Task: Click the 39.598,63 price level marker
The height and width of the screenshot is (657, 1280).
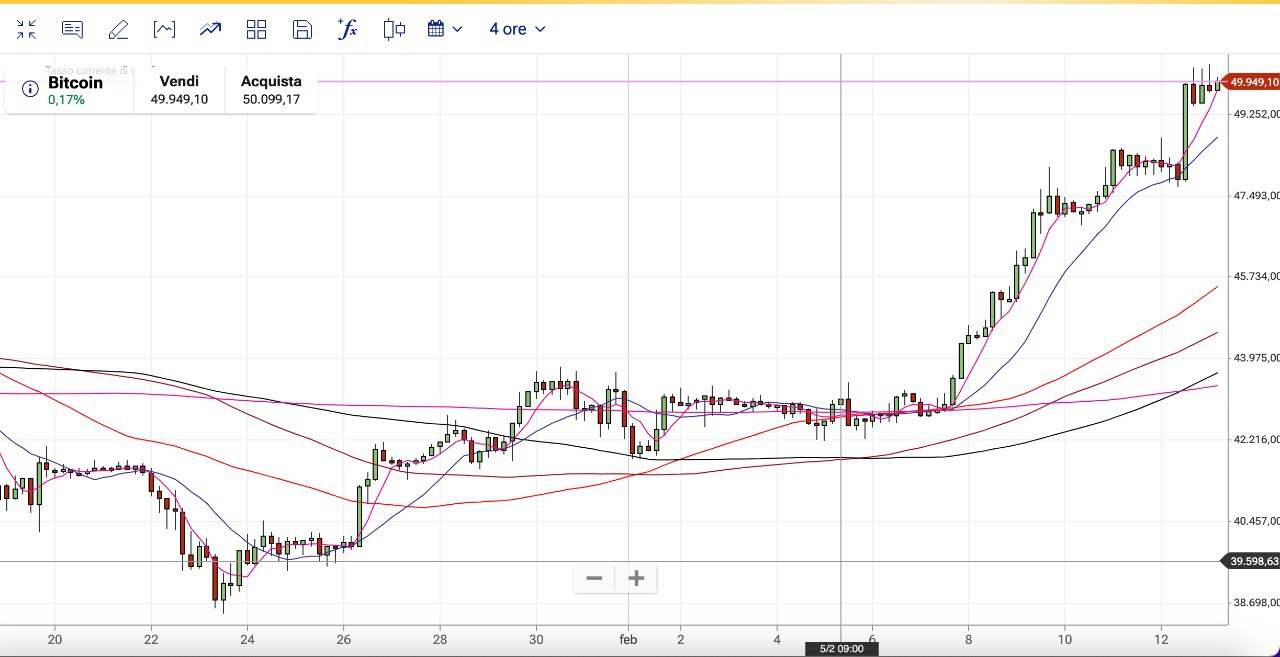Action: coord(1253,561)
